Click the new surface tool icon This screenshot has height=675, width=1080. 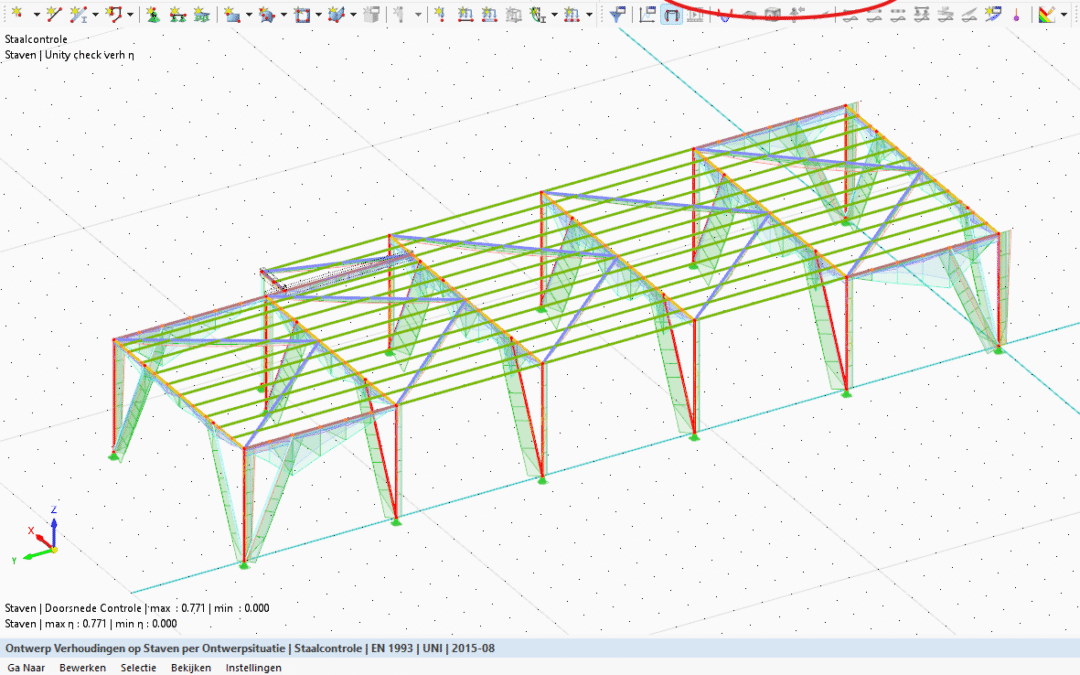point(232,14)
